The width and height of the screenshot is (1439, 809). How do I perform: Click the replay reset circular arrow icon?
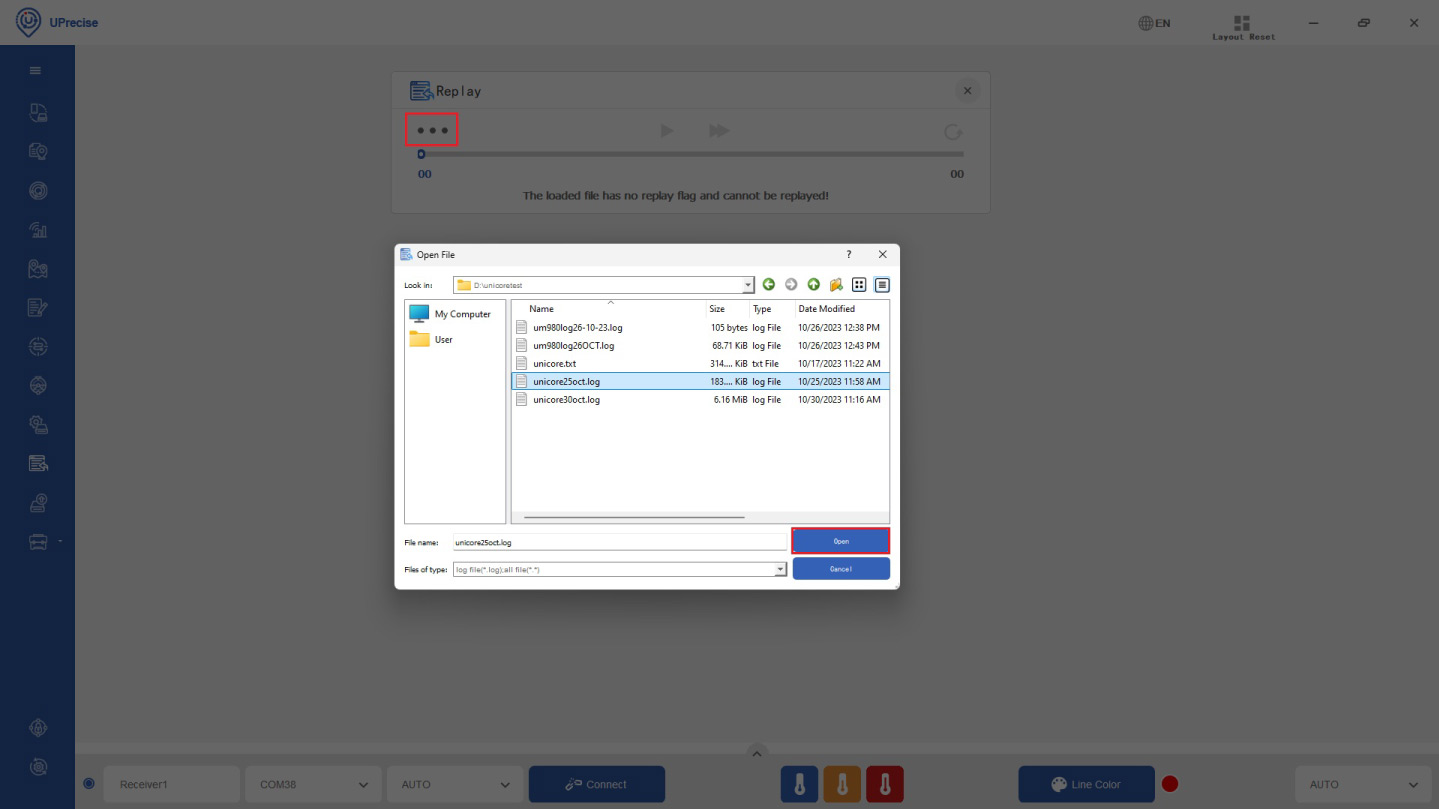952,132
